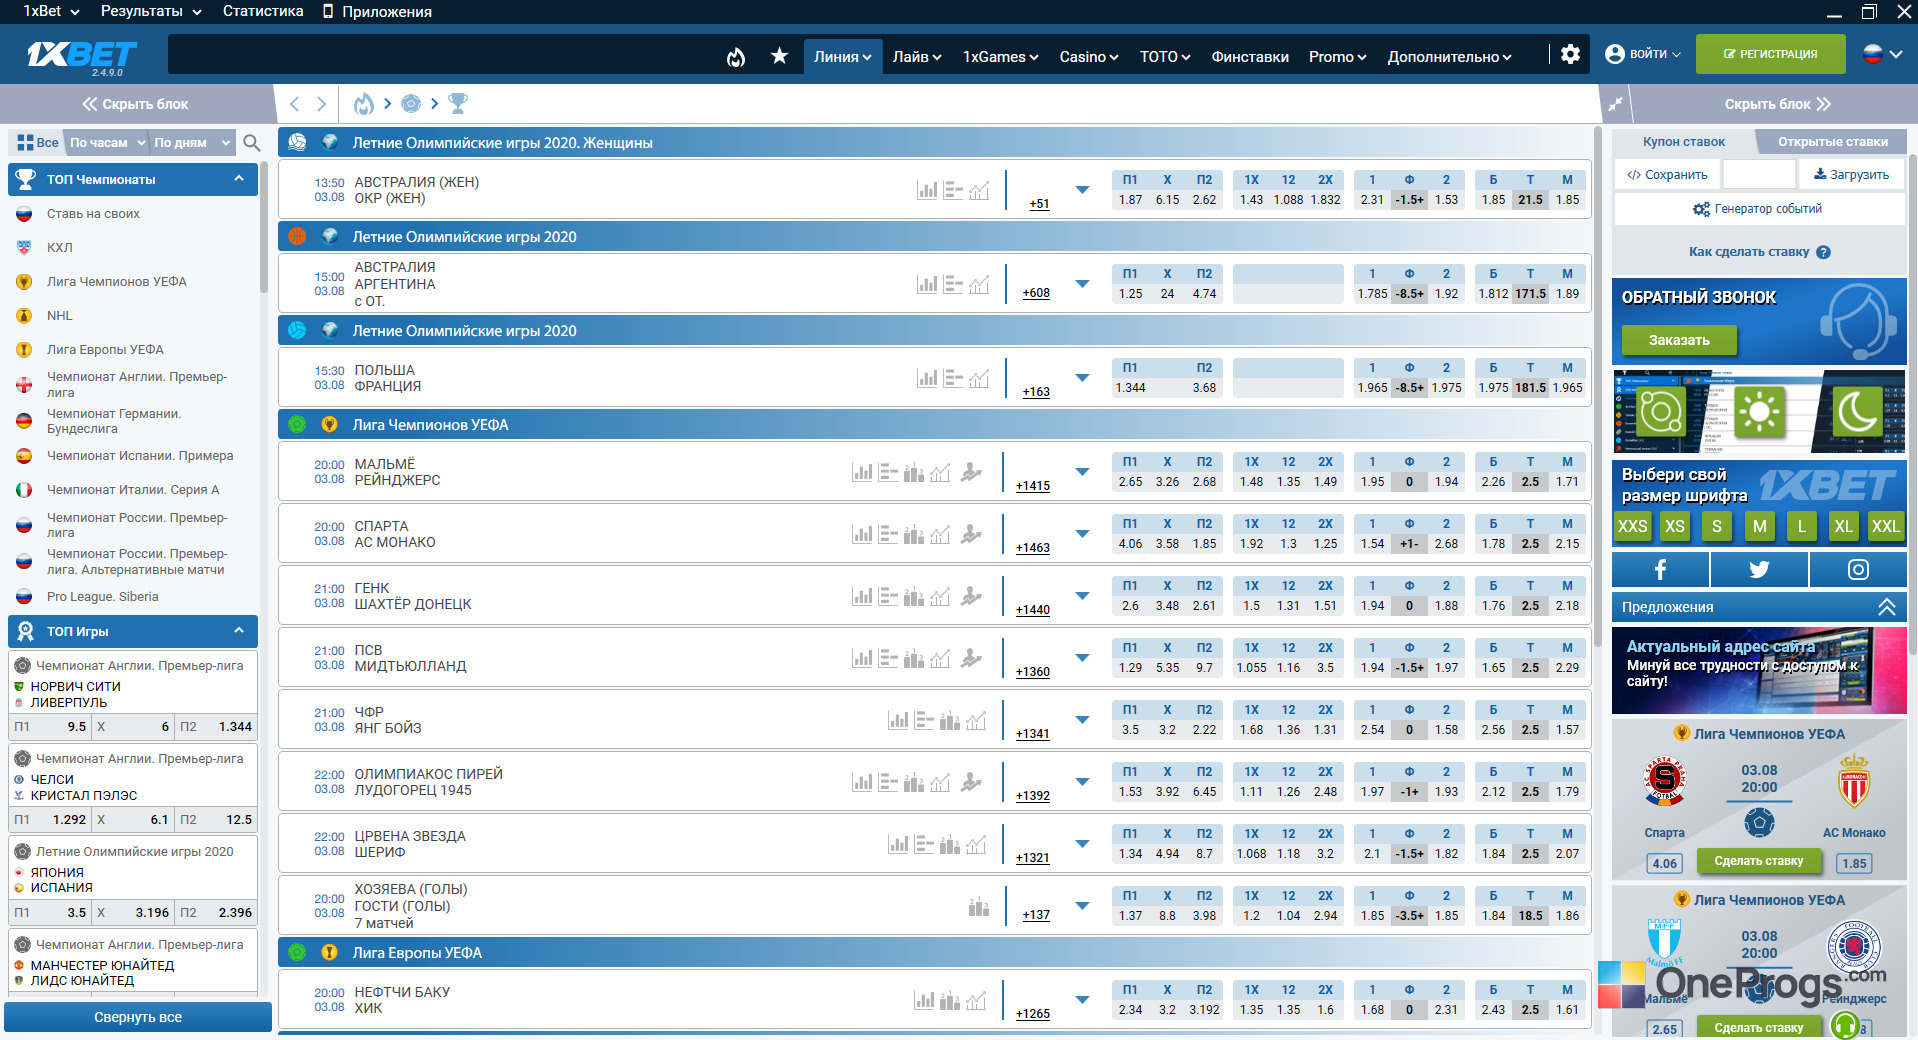Open the Facebook social link
Image resolution: width=1918 pixels, height=1040 pixels.
[1660, 569]
